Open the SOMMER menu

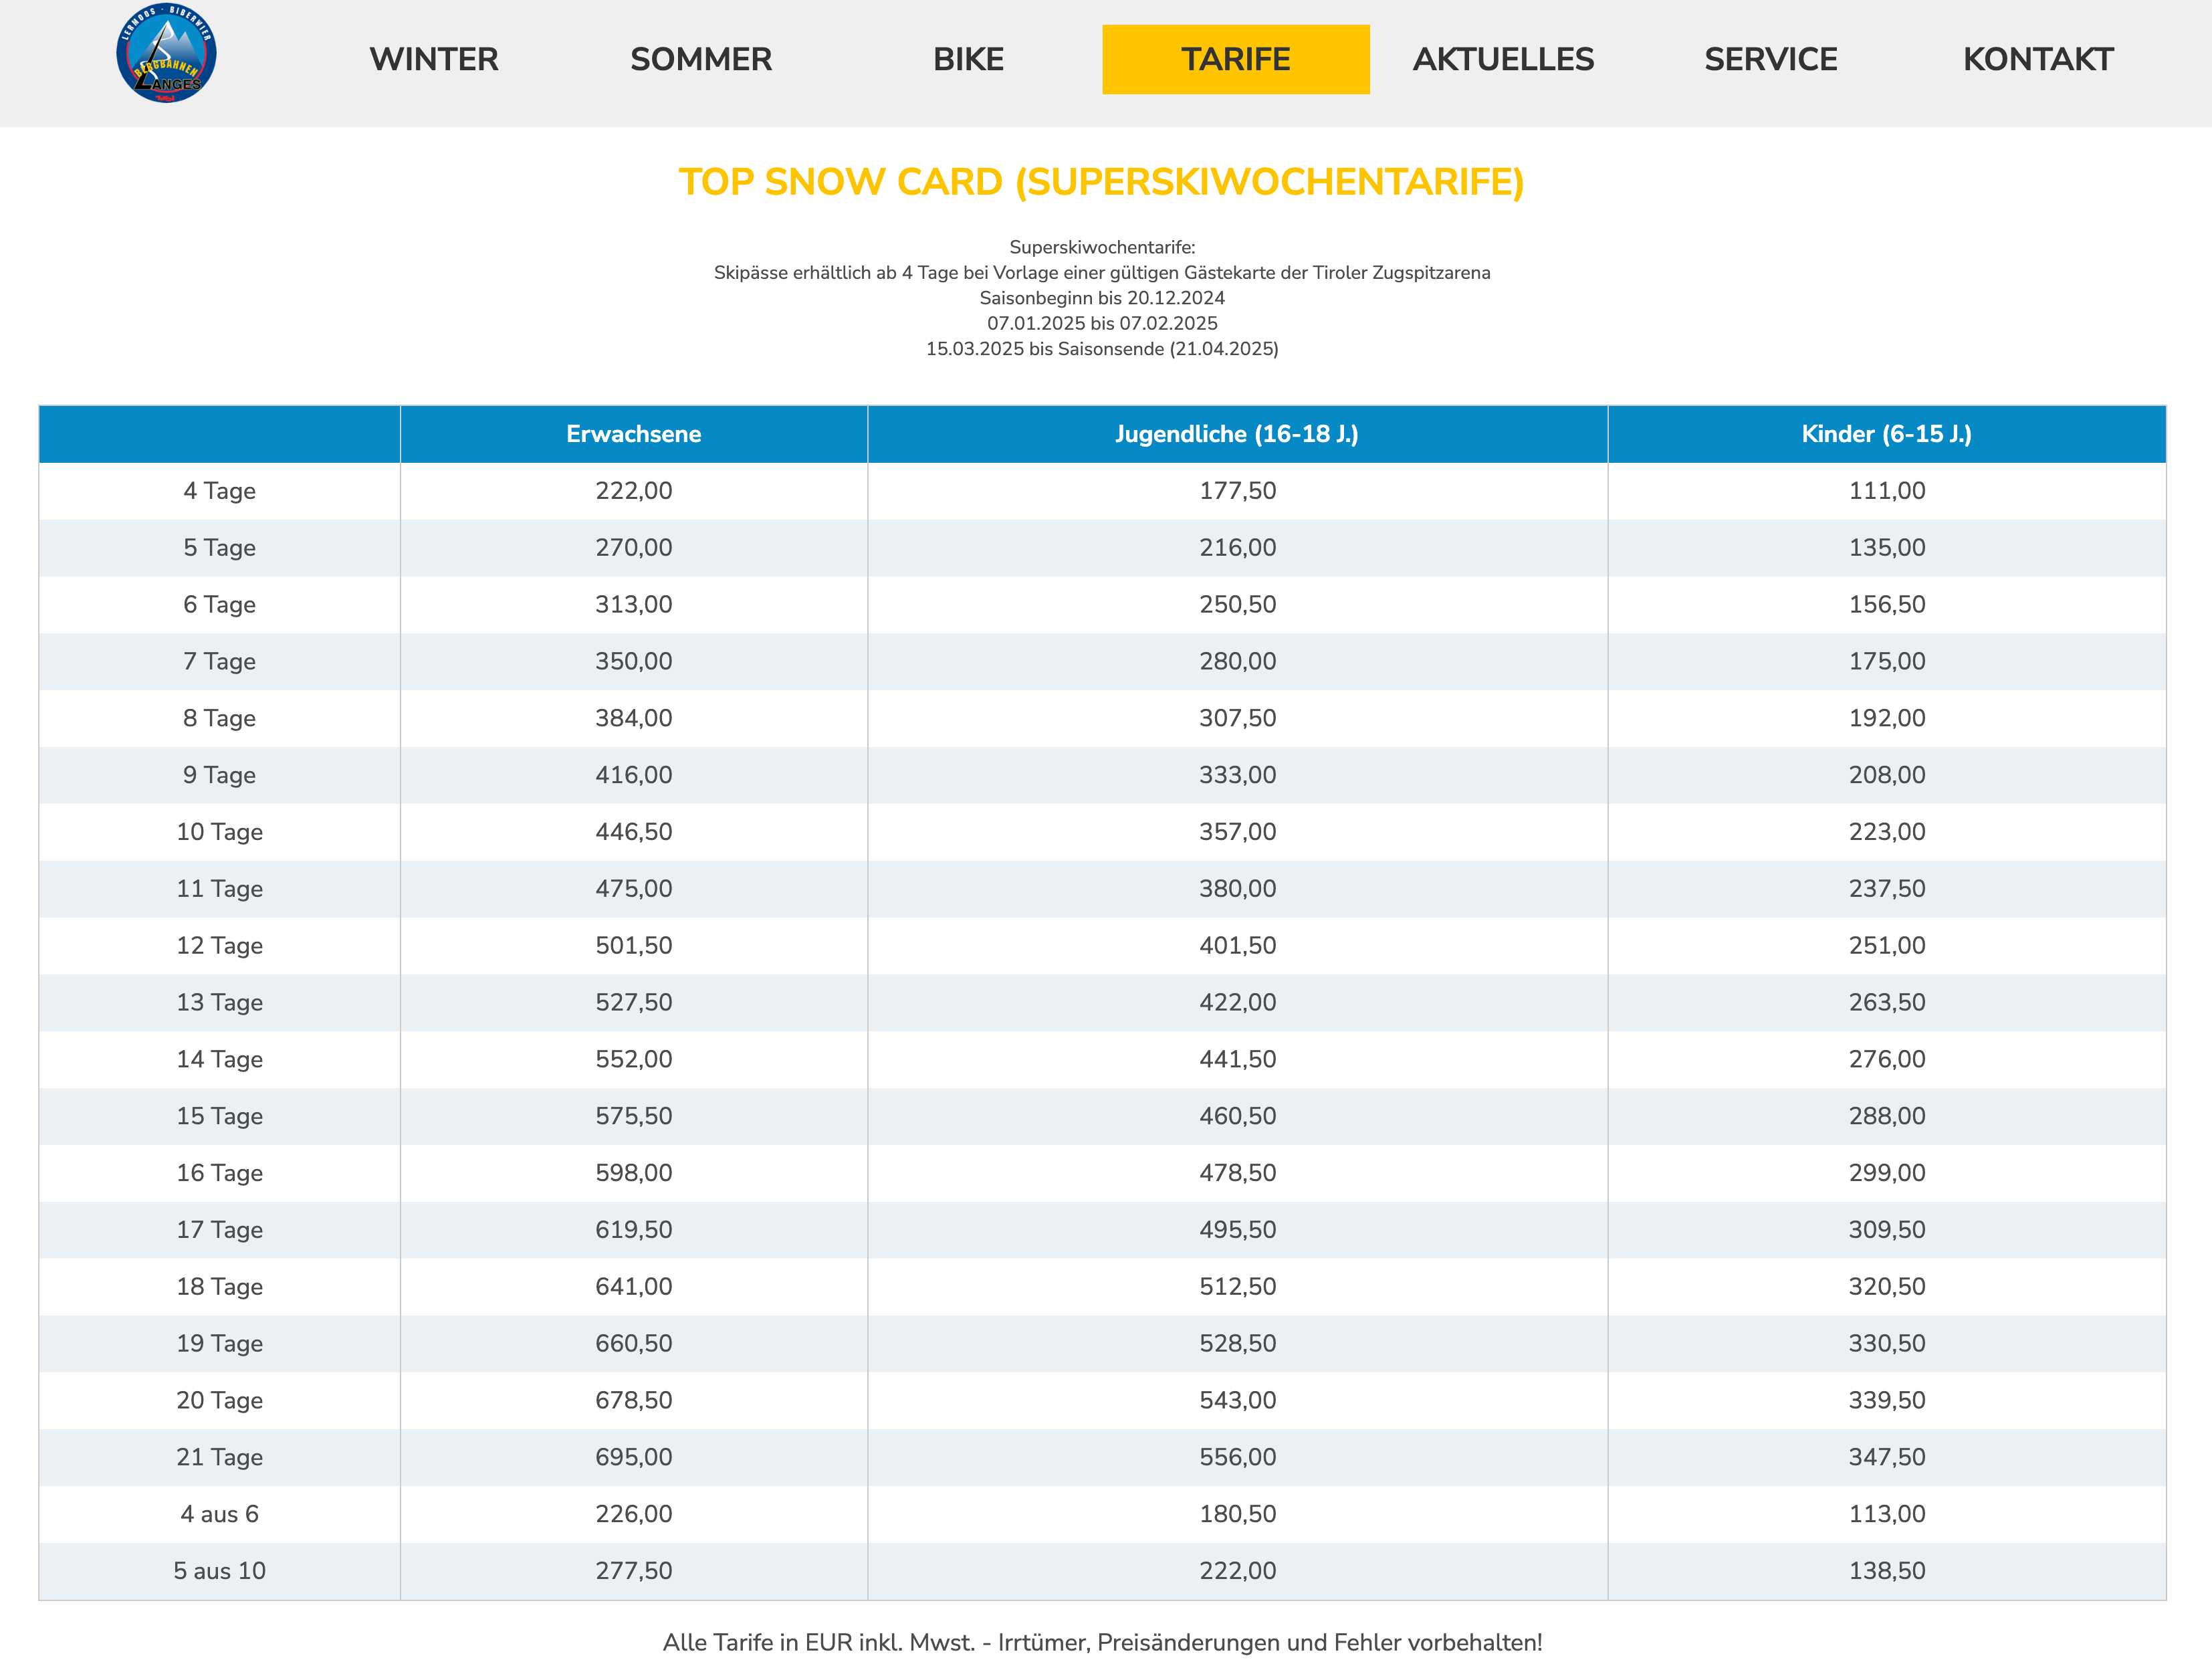pyautogui.click(x=701, y=59)
